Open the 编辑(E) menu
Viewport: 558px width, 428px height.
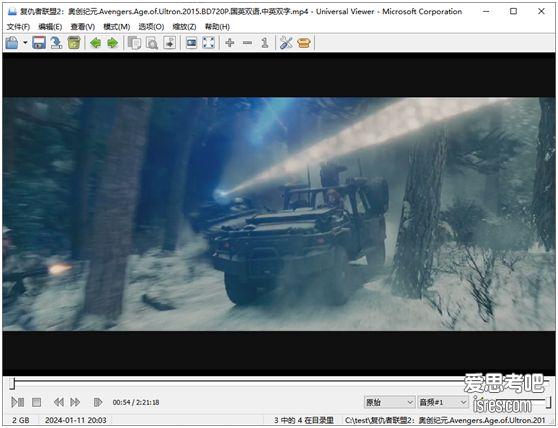tap(50, 27)
